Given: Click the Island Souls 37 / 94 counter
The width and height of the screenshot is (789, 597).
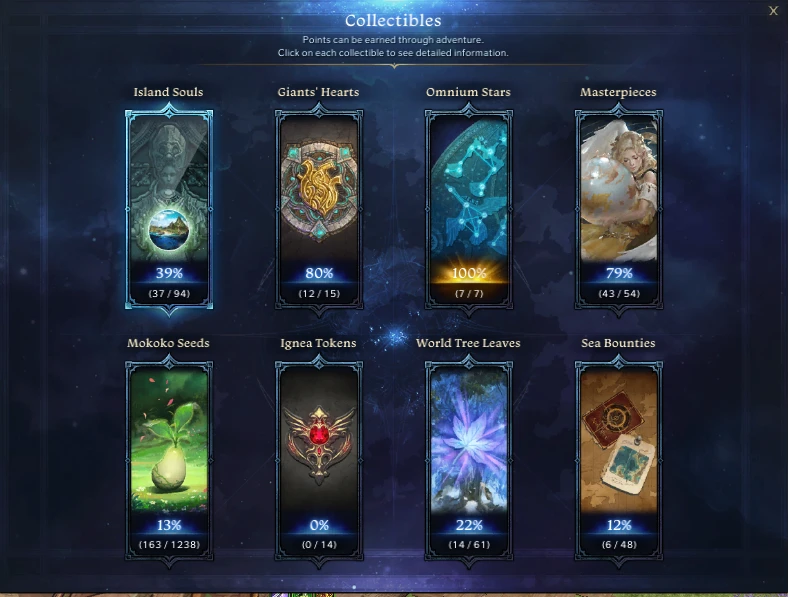Looking at the screenshot, I should pyautogui.click(x=169, y=293).
